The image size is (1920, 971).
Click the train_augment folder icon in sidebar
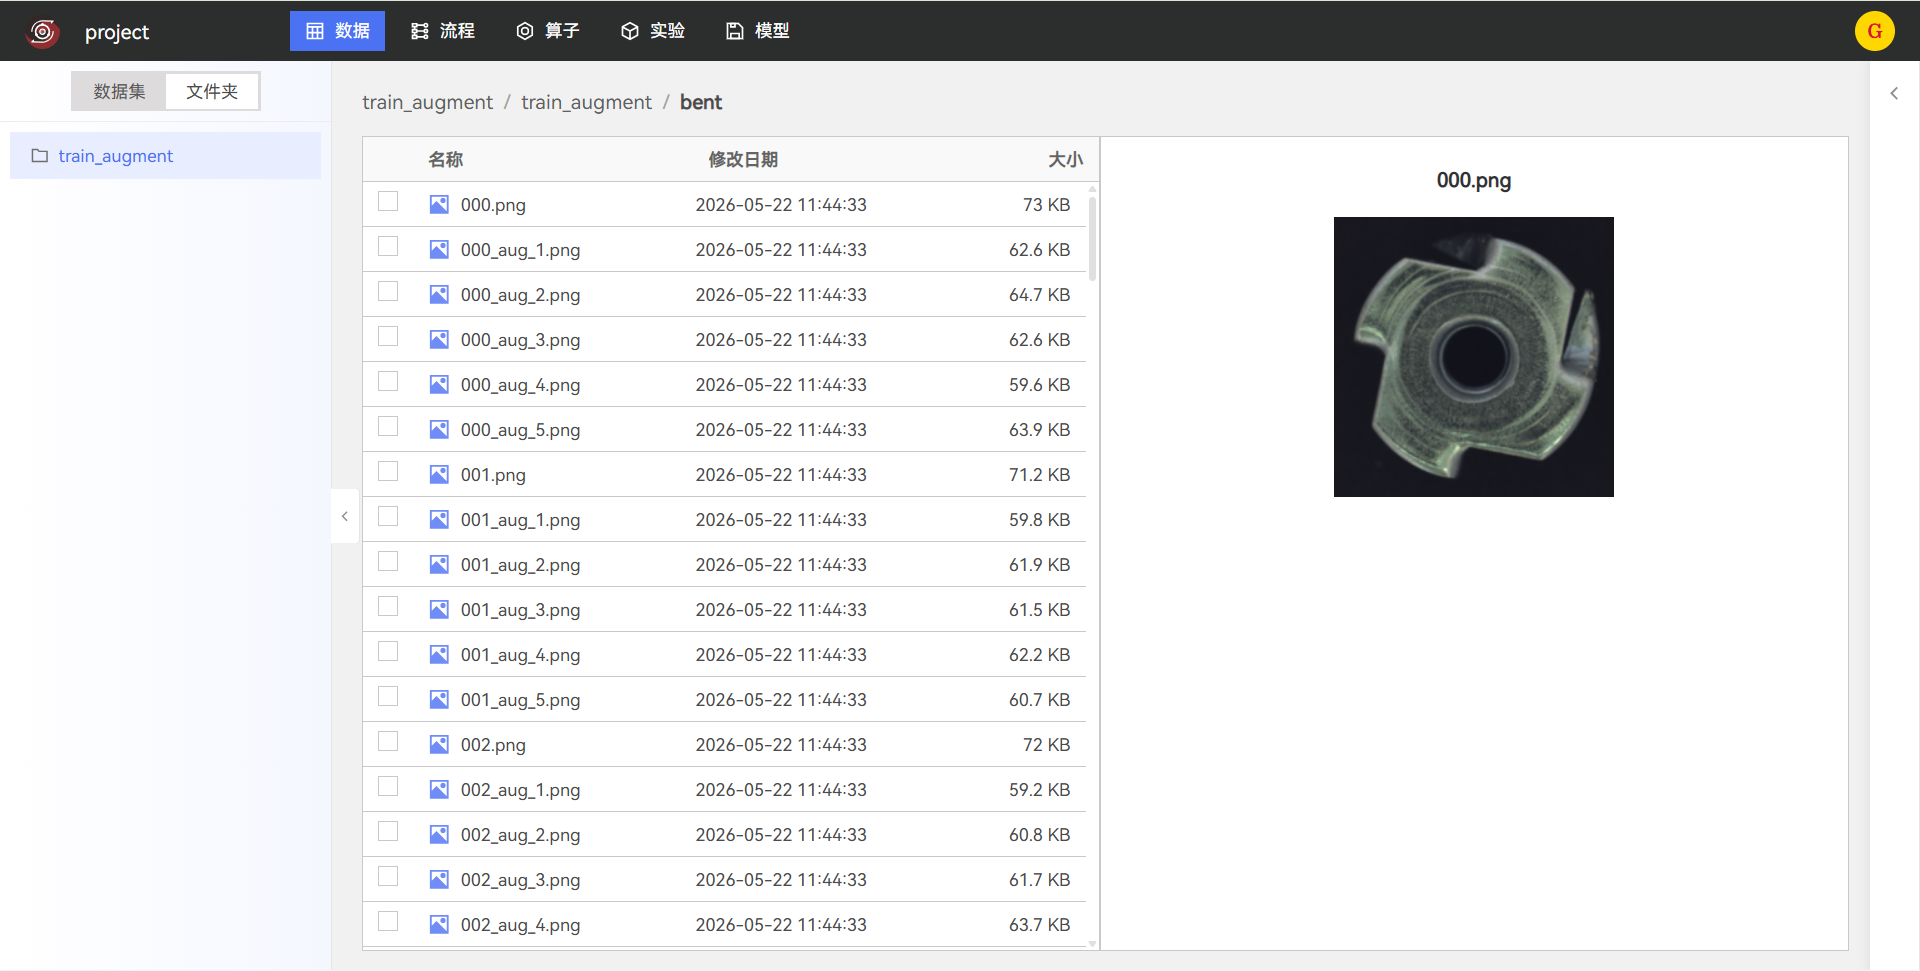[40, 156]
